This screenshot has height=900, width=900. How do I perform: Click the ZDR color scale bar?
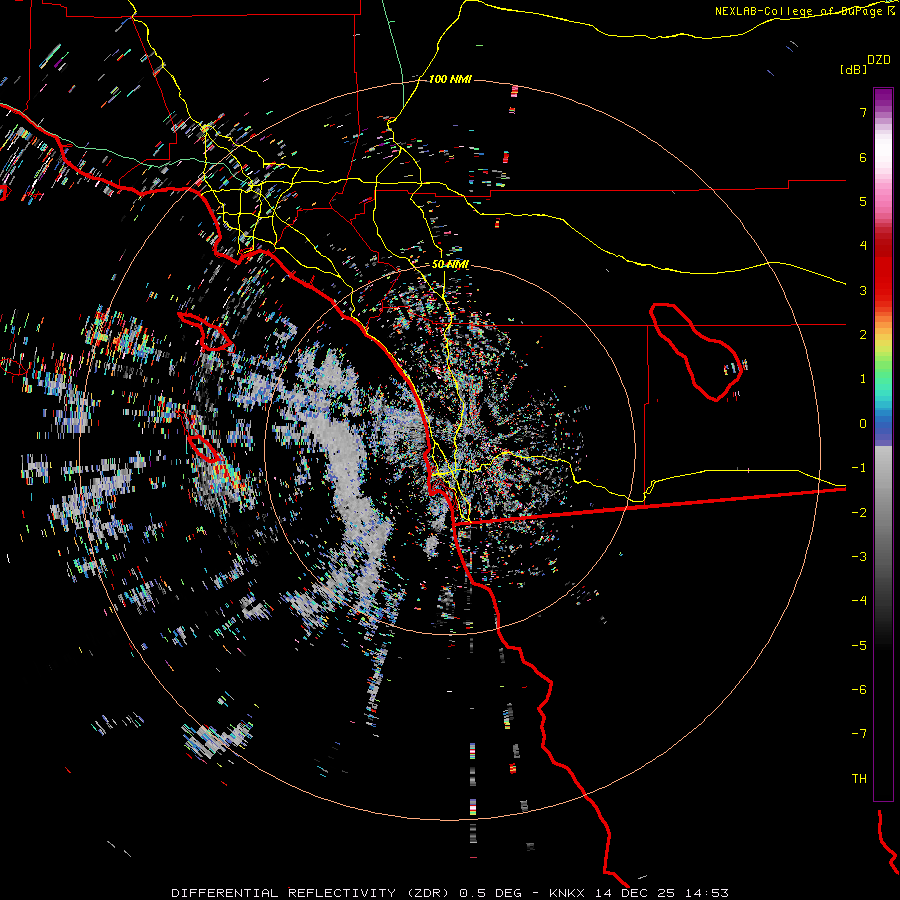[883, 444]
